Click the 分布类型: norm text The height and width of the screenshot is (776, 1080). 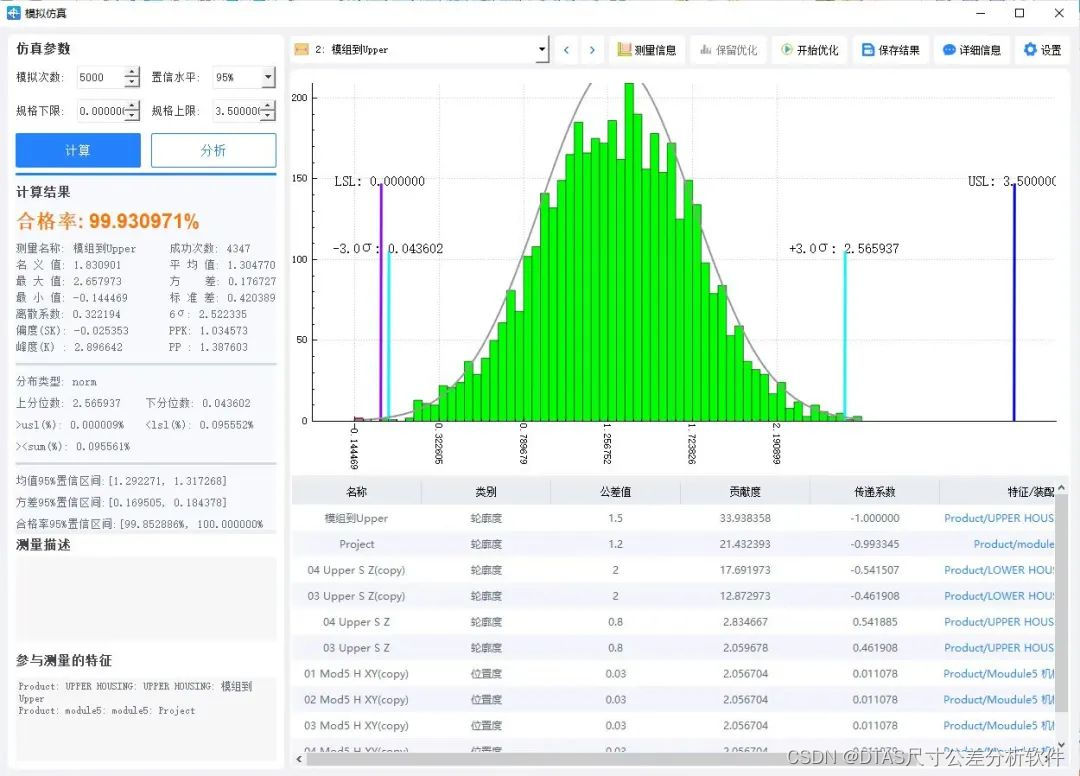(56, 381)
